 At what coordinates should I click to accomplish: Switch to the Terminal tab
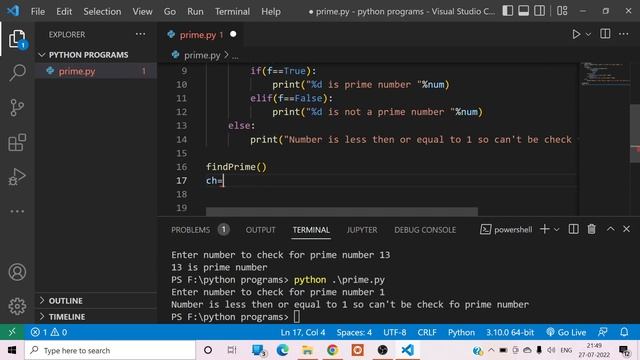311,230
